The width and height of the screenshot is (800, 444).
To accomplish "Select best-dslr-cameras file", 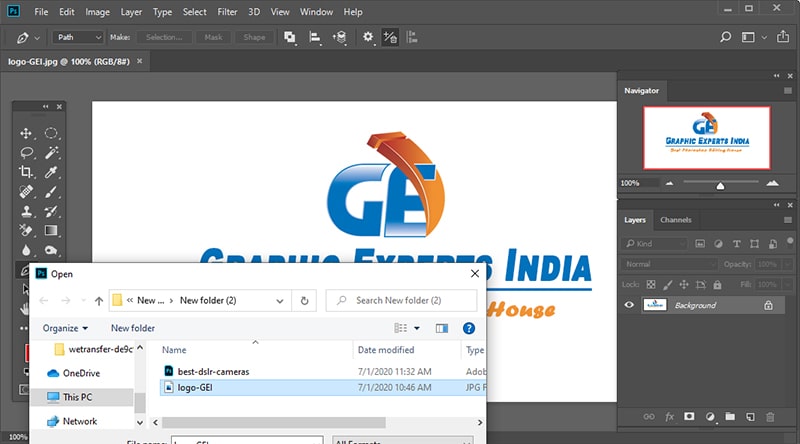I will click(213, 372).
